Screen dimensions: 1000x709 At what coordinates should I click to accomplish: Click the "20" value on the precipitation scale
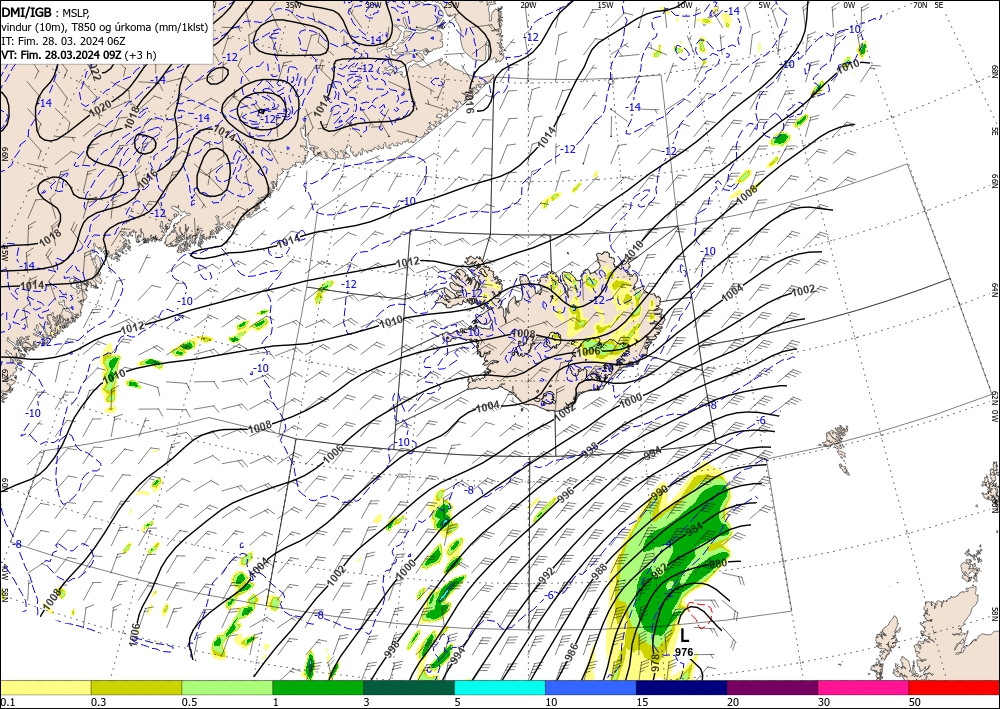pos(733,702)
